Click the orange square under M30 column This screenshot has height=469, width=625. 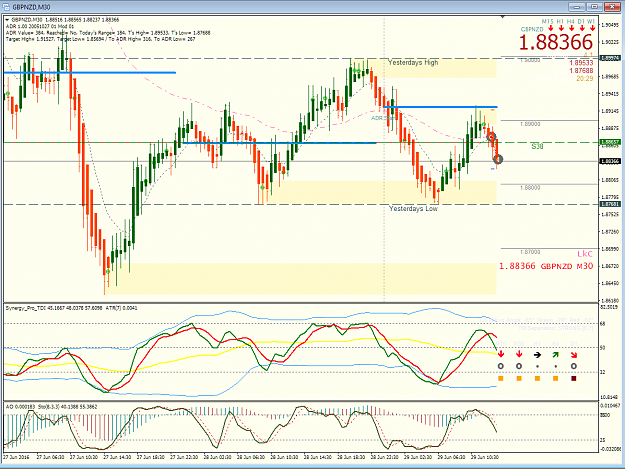click(x=519, y=379)
